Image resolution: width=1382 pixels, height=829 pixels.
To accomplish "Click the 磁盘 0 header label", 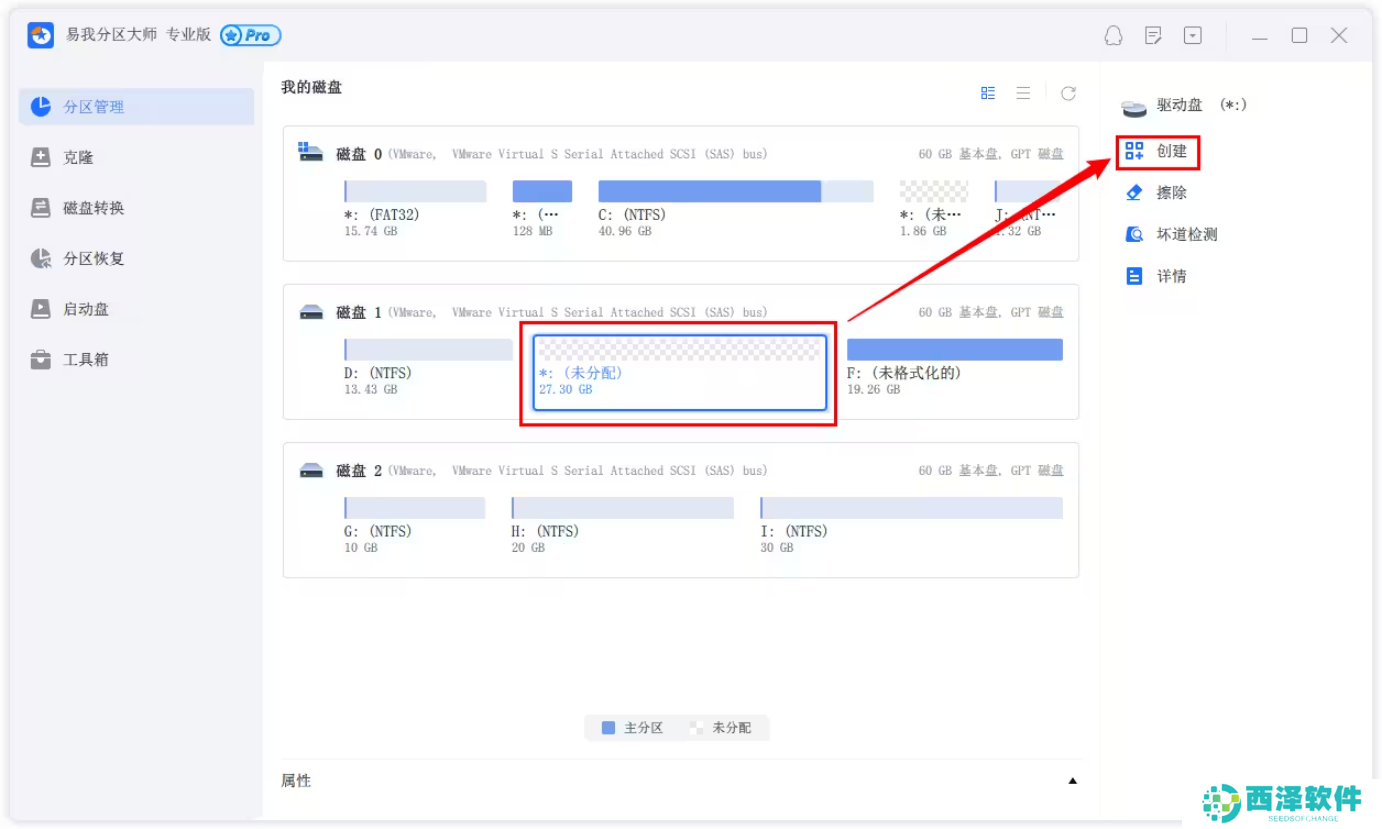I will [359, 154].
